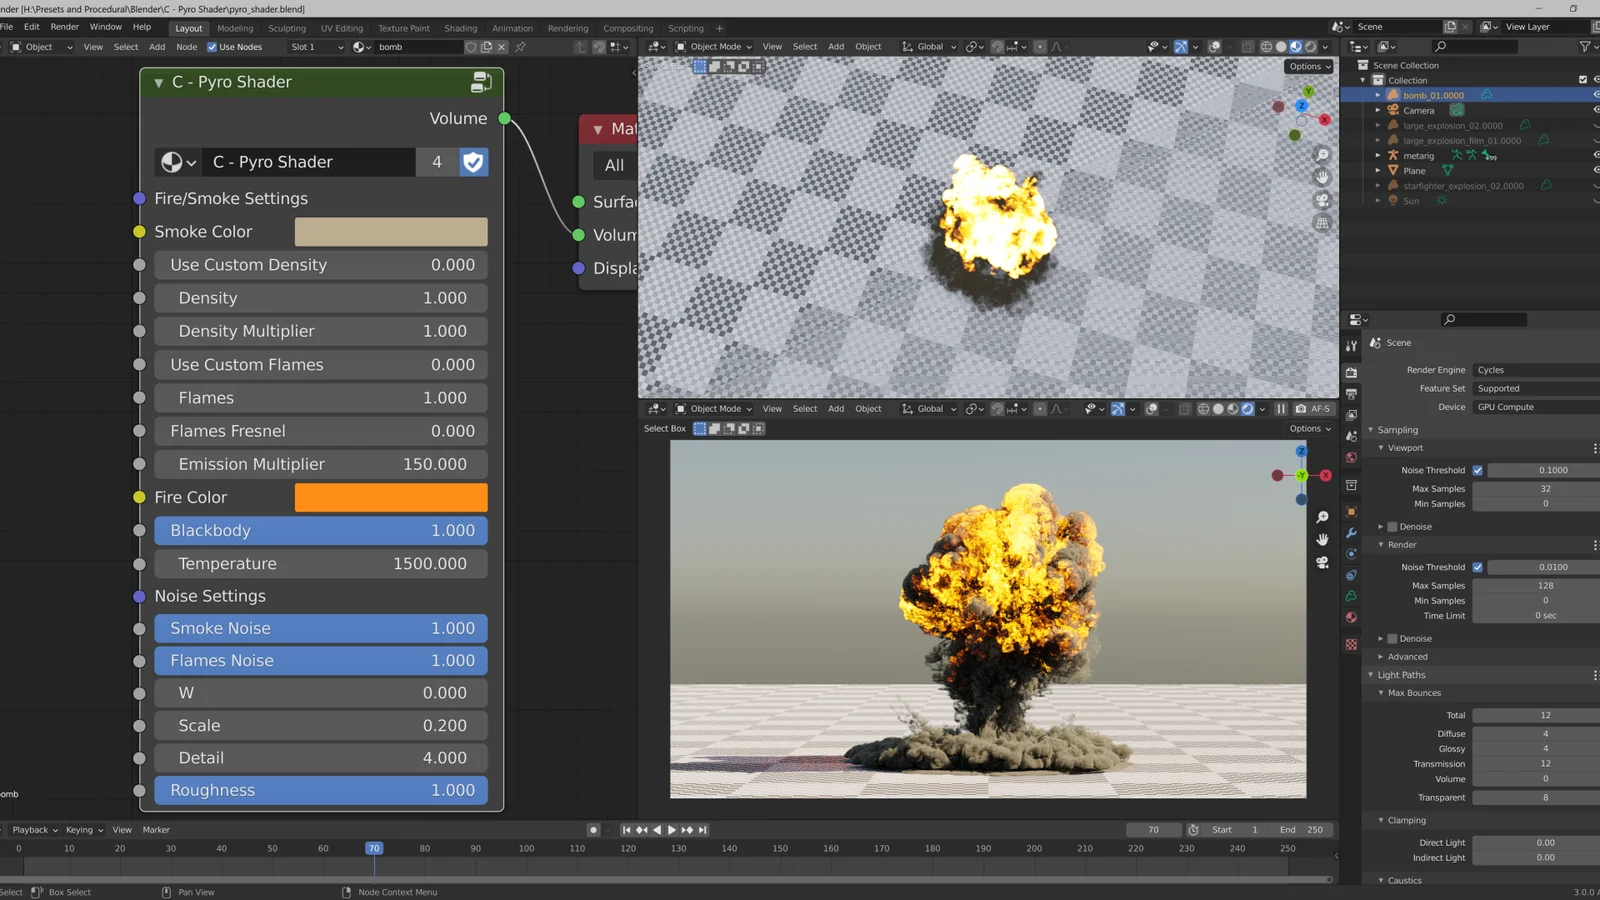The width and height of the screenshot is (1600, 900).
Task: Enable the proportional editing icon in viewport header
Action: tap(1040, 46)
